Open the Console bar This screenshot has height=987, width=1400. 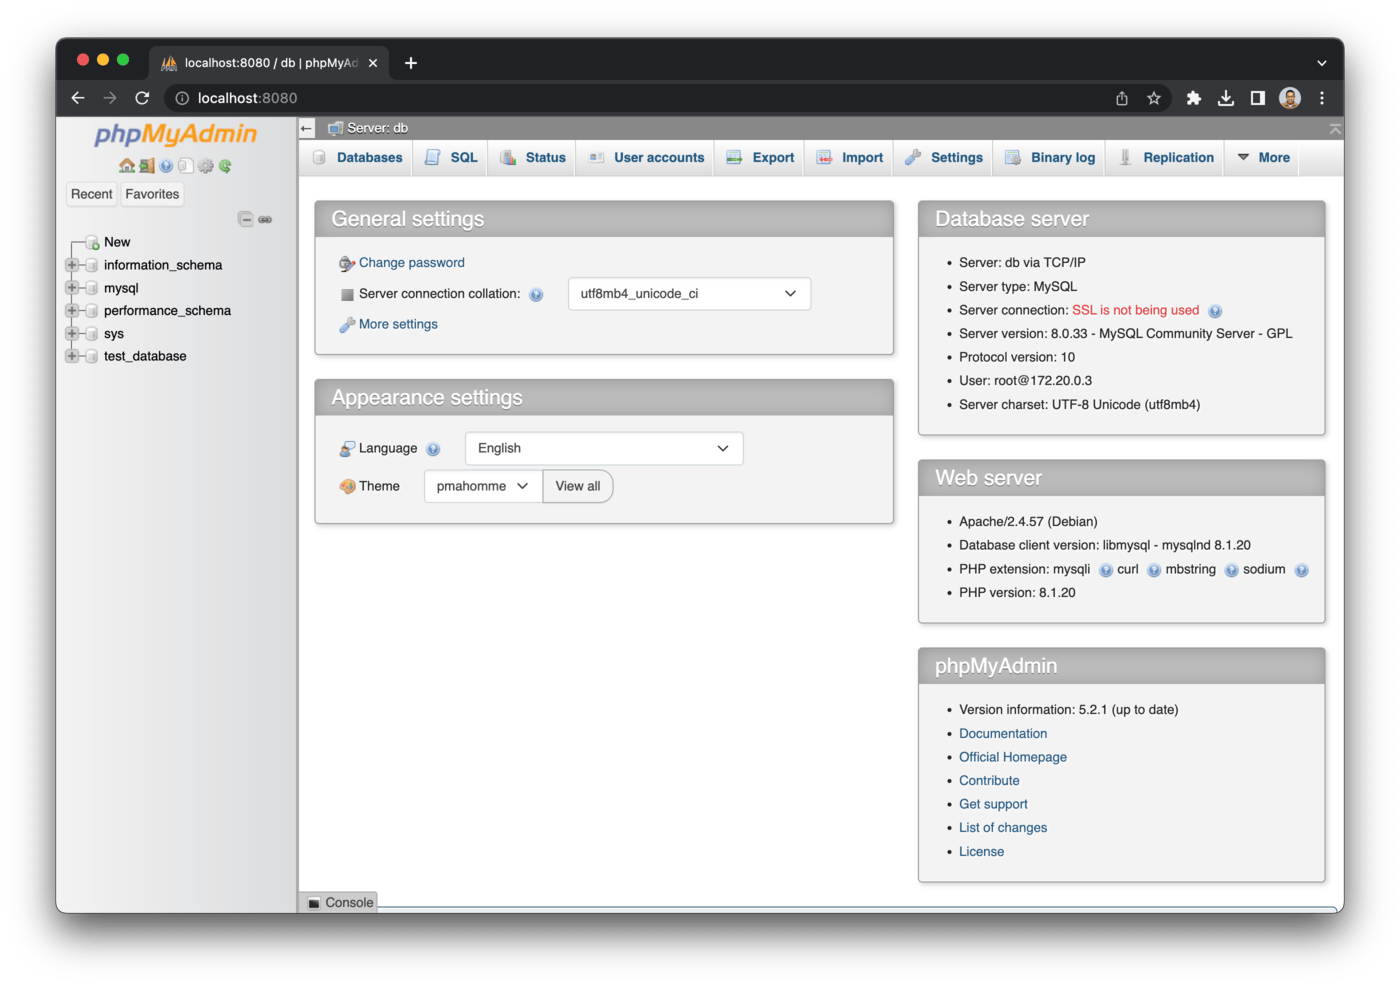[340, 903]
